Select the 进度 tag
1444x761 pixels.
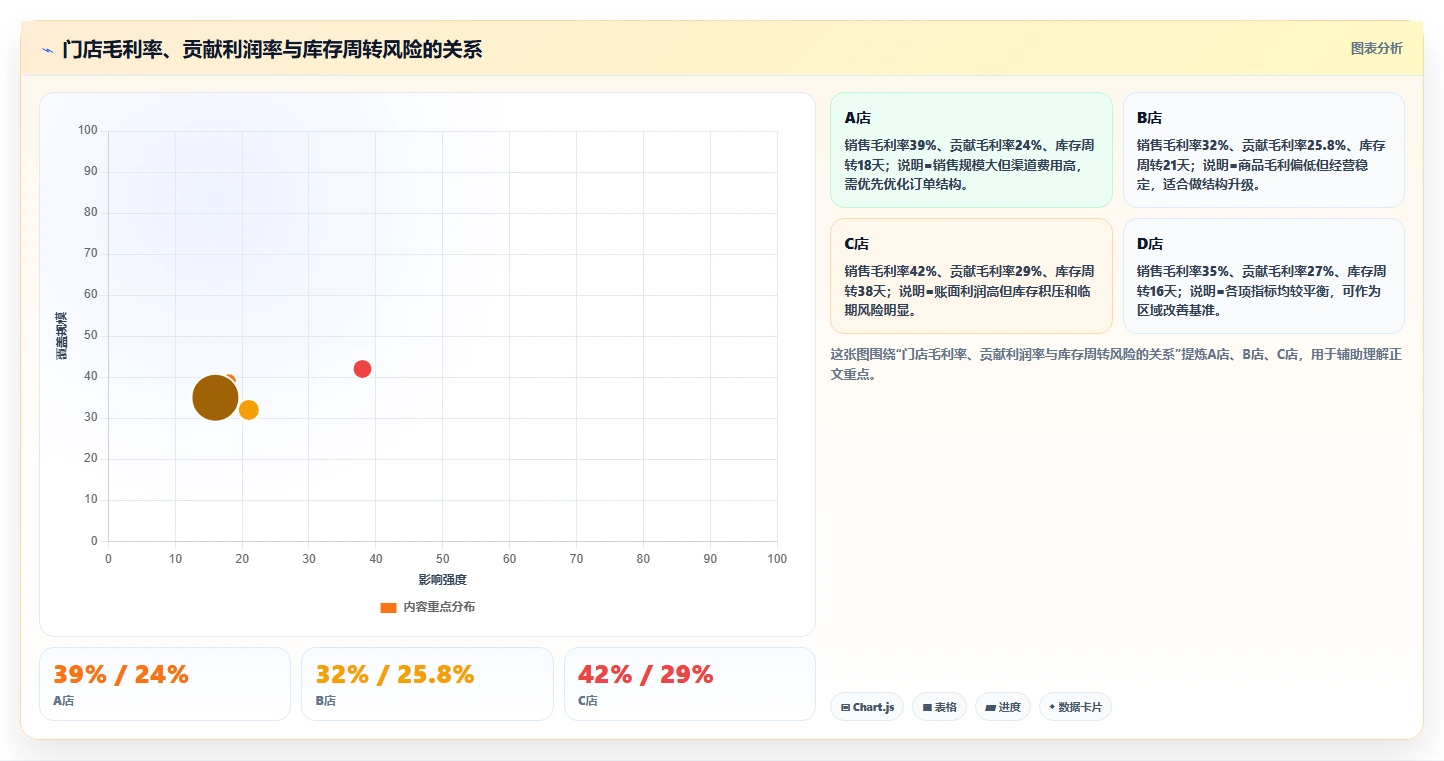click(x=1003, y=707)
